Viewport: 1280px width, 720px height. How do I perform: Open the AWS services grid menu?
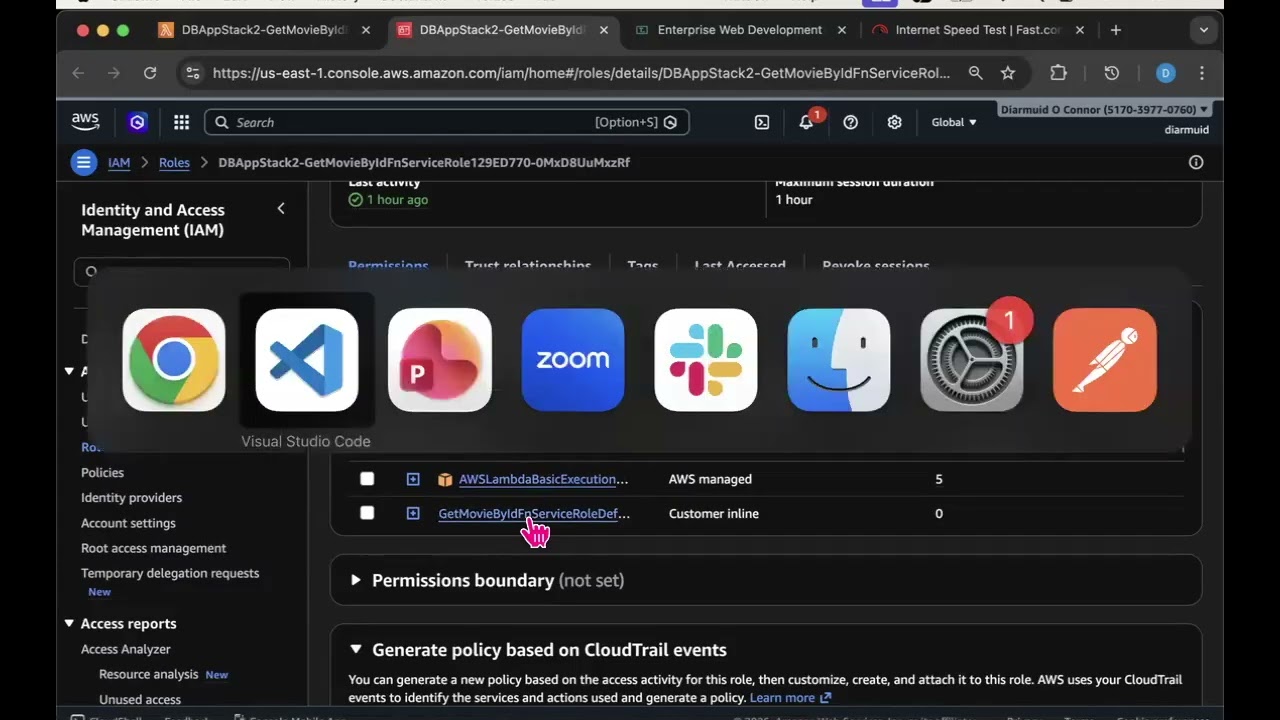(181, 122)
